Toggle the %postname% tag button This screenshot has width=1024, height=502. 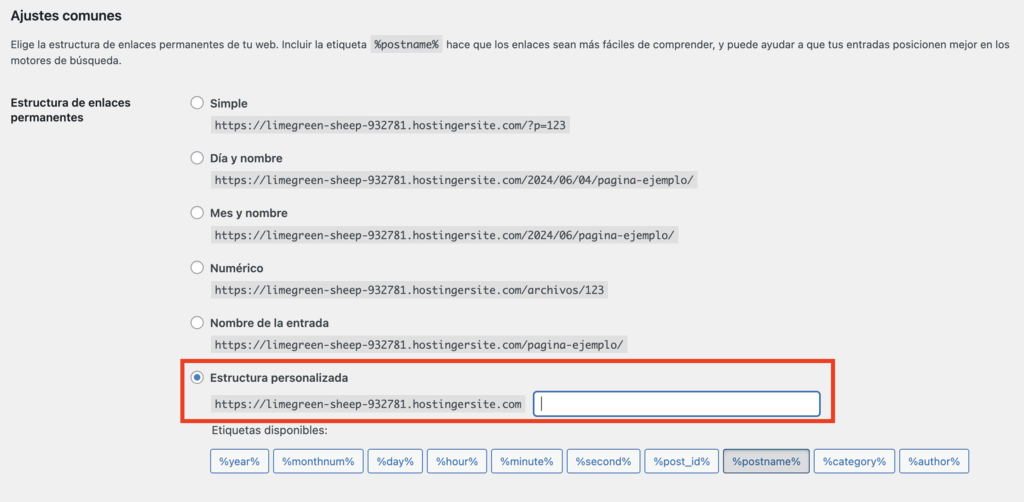coord(766,461)
